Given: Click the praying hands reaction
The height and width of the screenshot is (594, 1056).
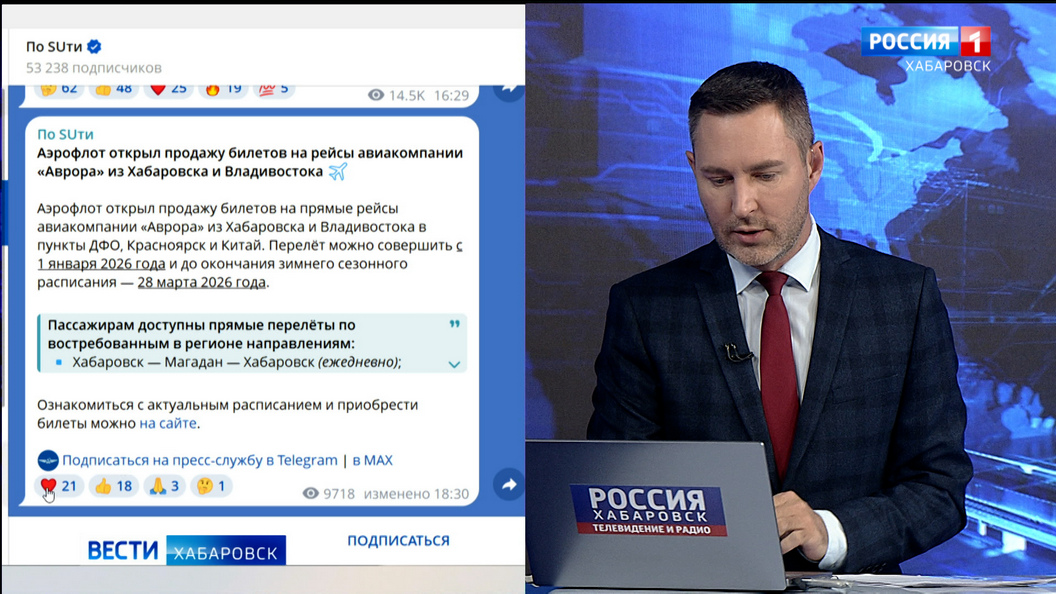Looking at the screenshot, I should coord(163,486).
